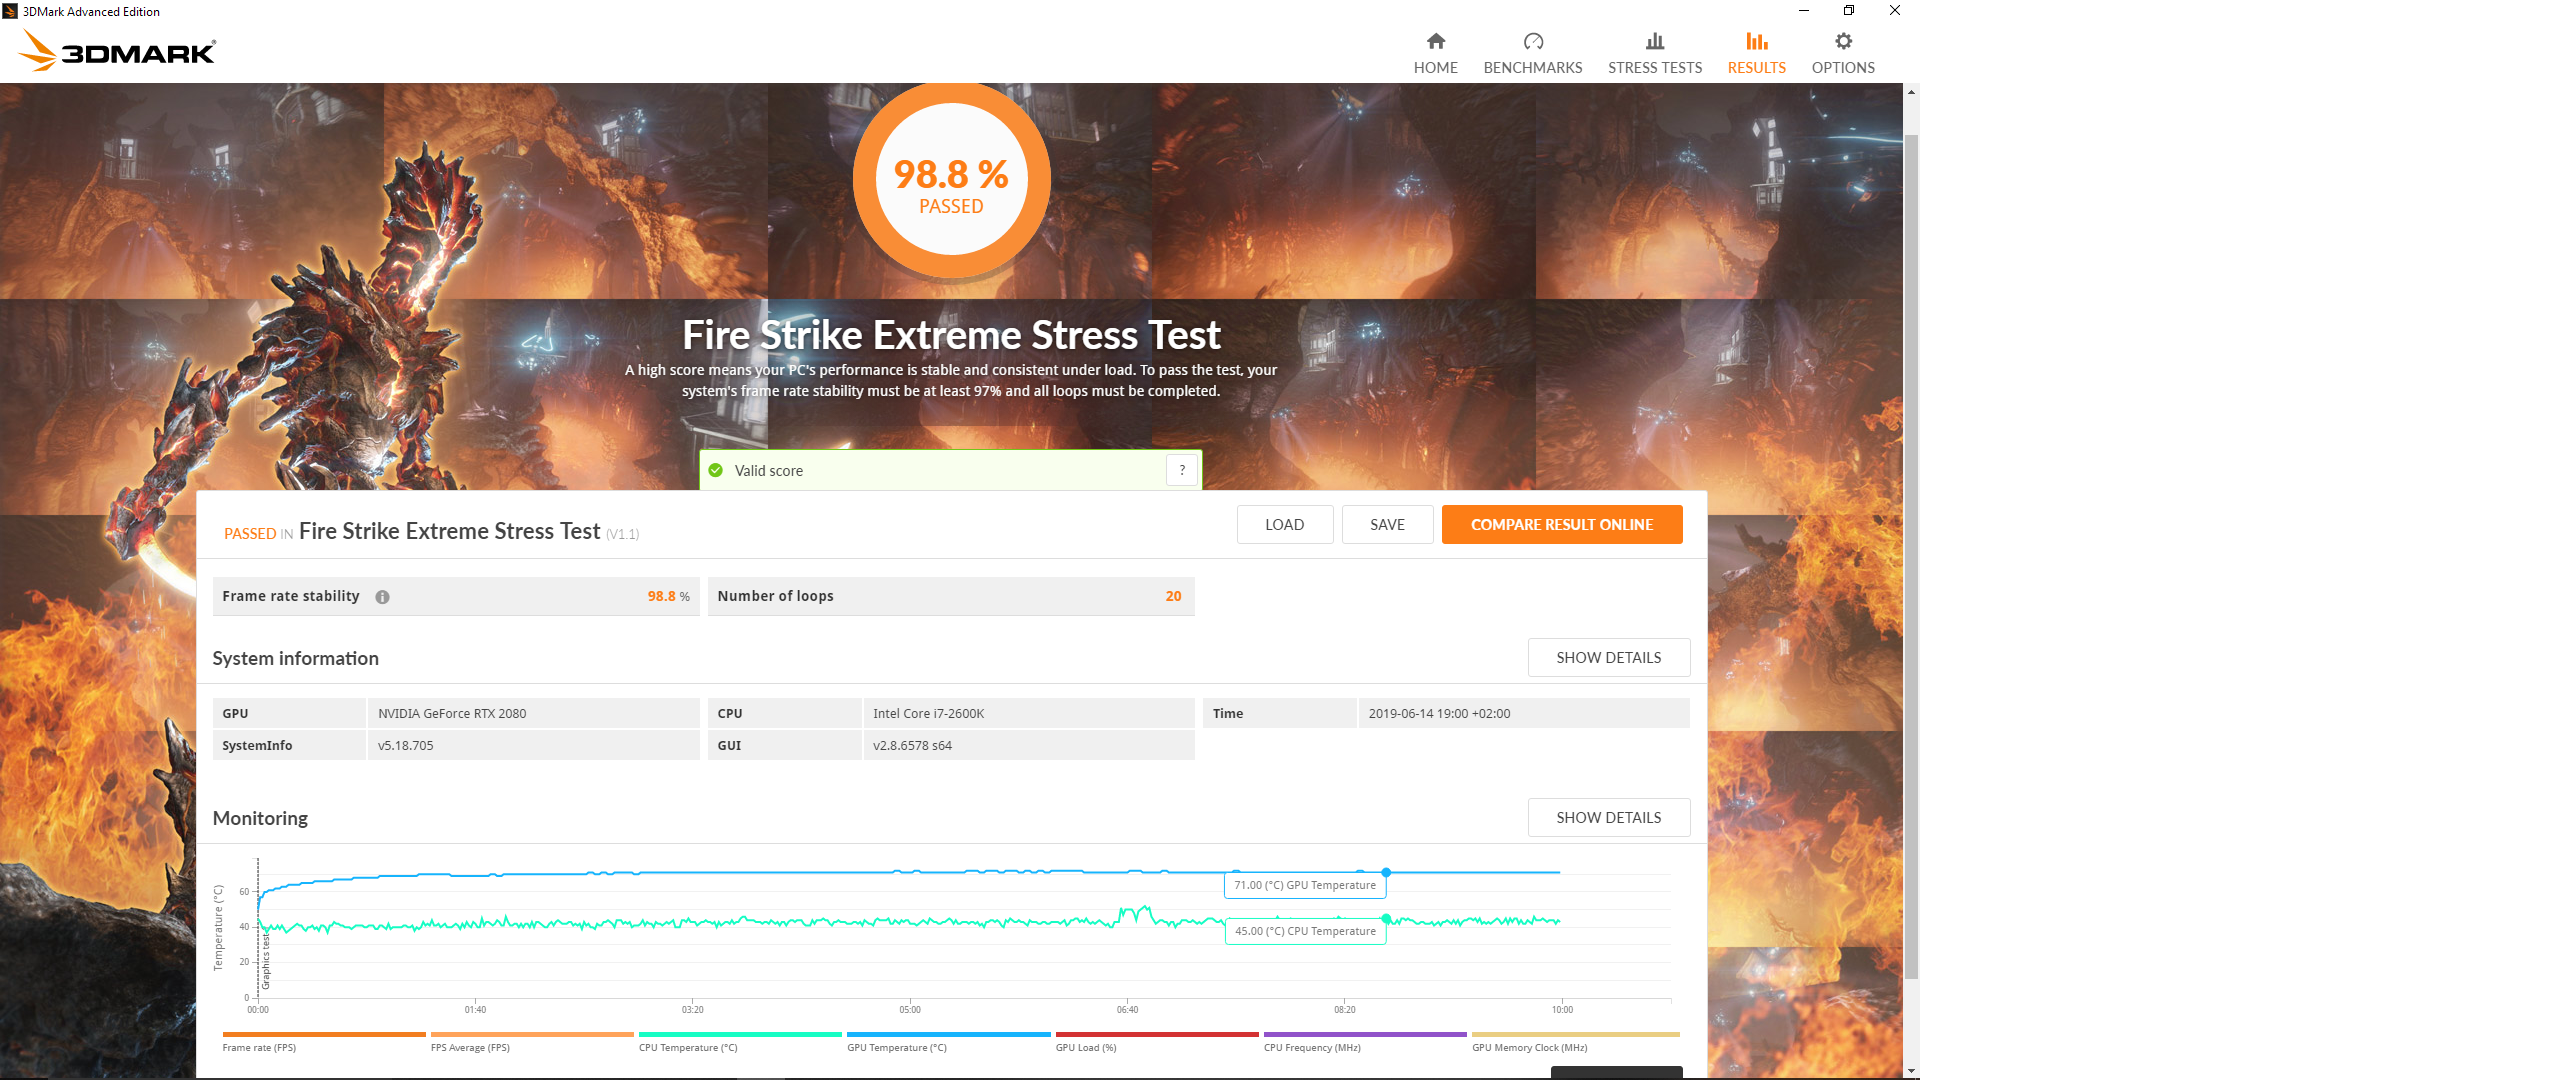This screenshot has width=2554, height=1080.
Task: Go to Stress Tests chart icon
Action: click(1654, 42)
